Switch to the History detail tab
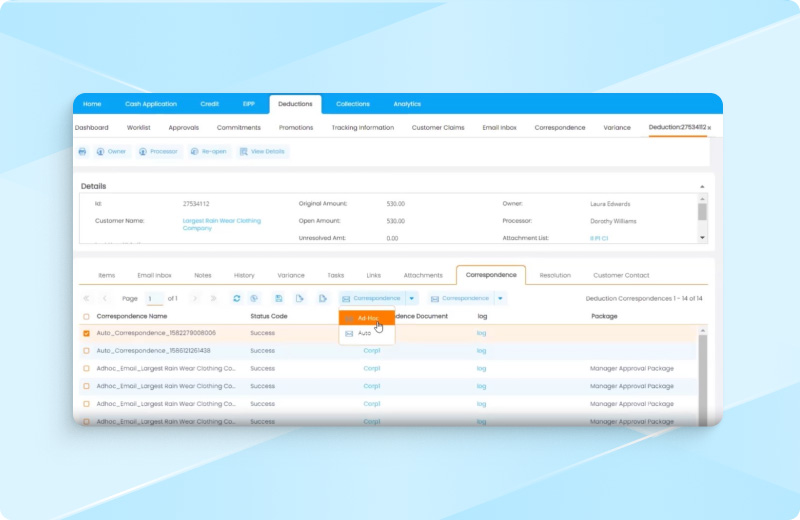 [x=244, y=276]
